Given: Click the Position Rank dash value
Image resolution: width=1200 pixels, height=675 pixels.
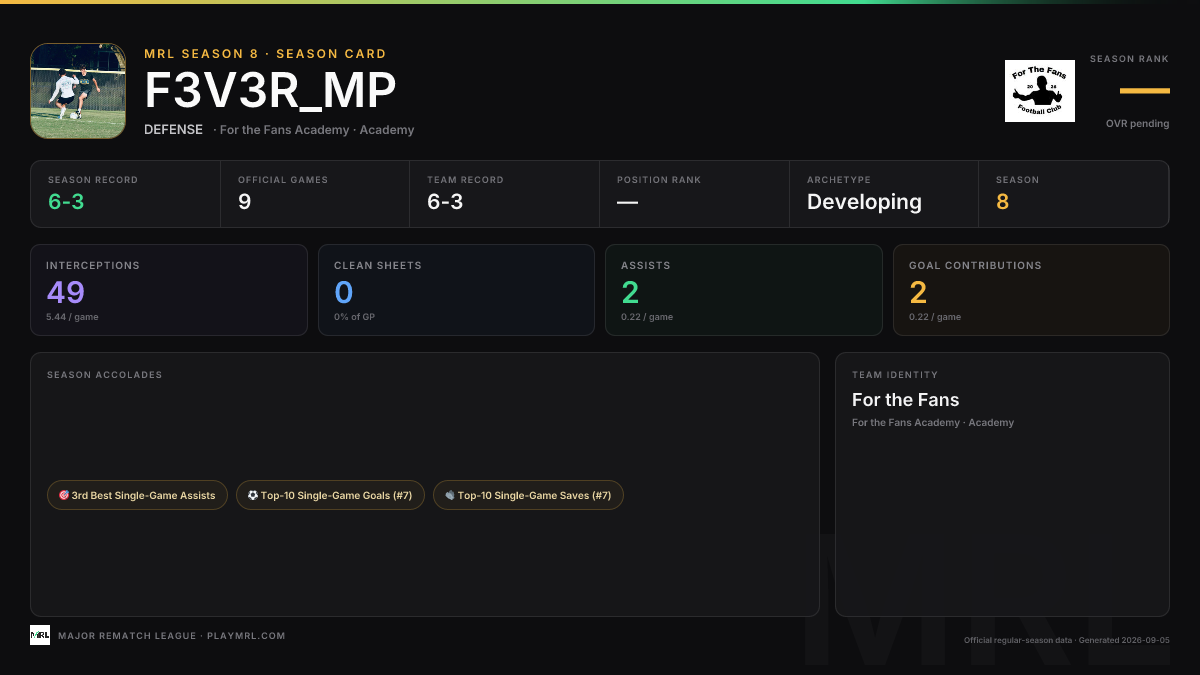Looking at the screenshot, I should 627,202.
